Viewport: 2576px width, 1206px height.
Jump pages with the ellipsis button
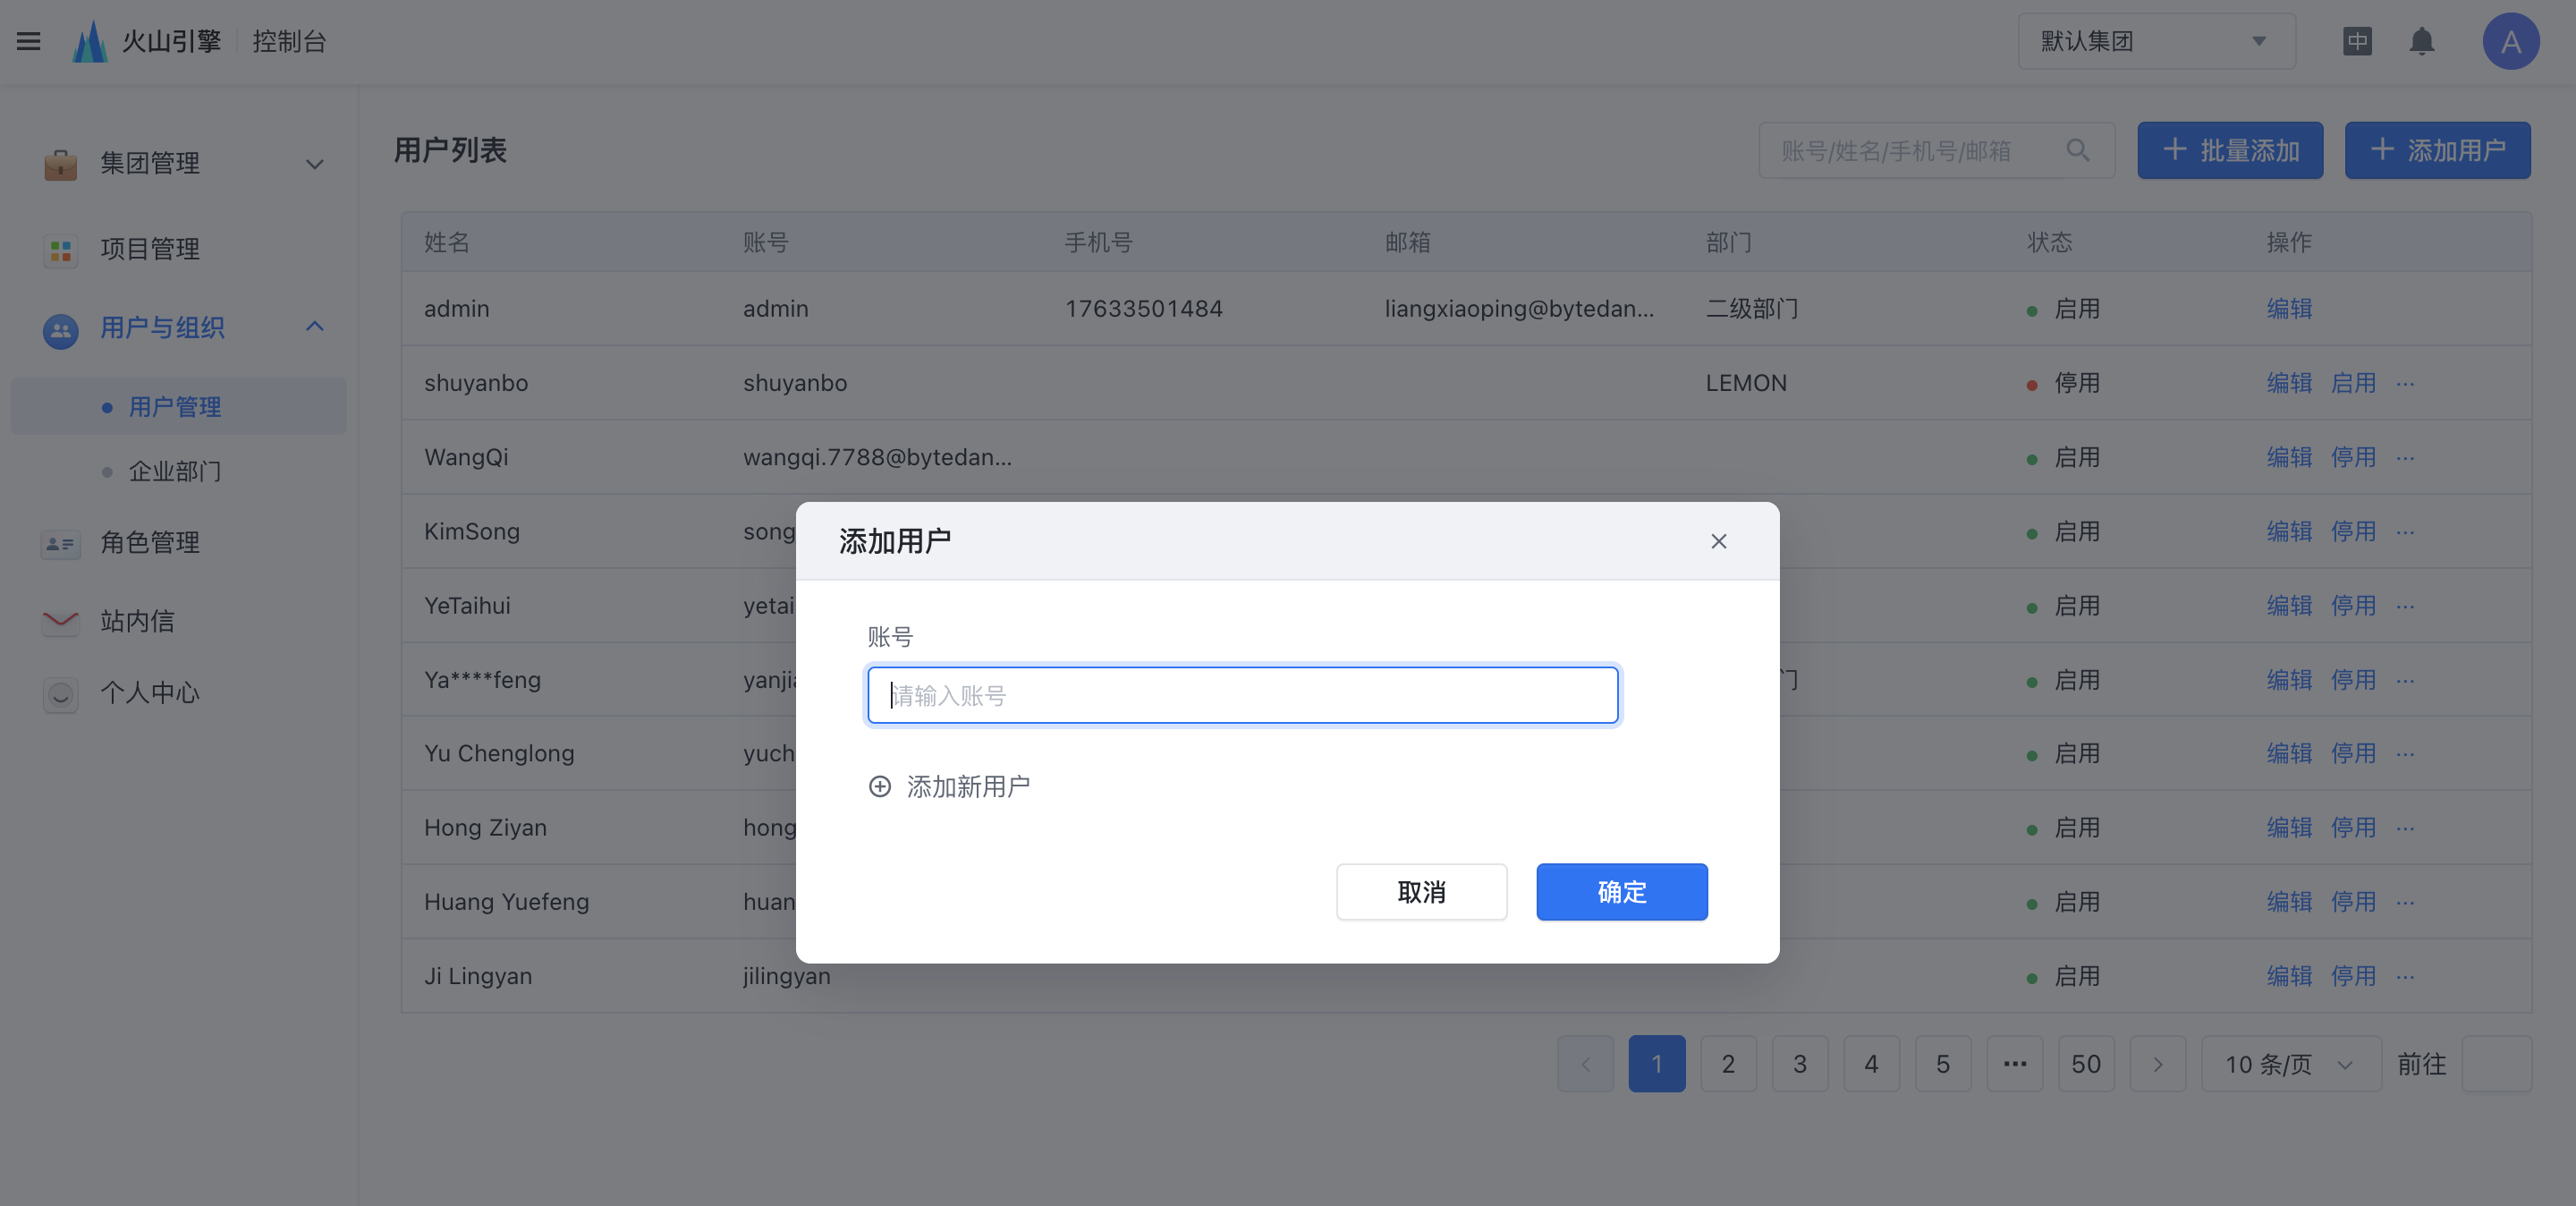pyautogui.click(x=2014, y=1064)
